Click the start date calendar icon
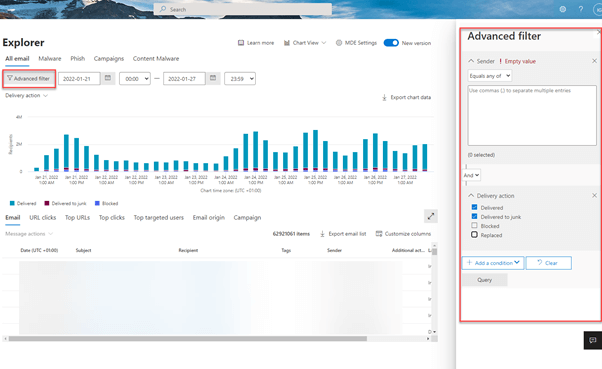The height and width of the screenshot is (369, 602). (108, 78)
